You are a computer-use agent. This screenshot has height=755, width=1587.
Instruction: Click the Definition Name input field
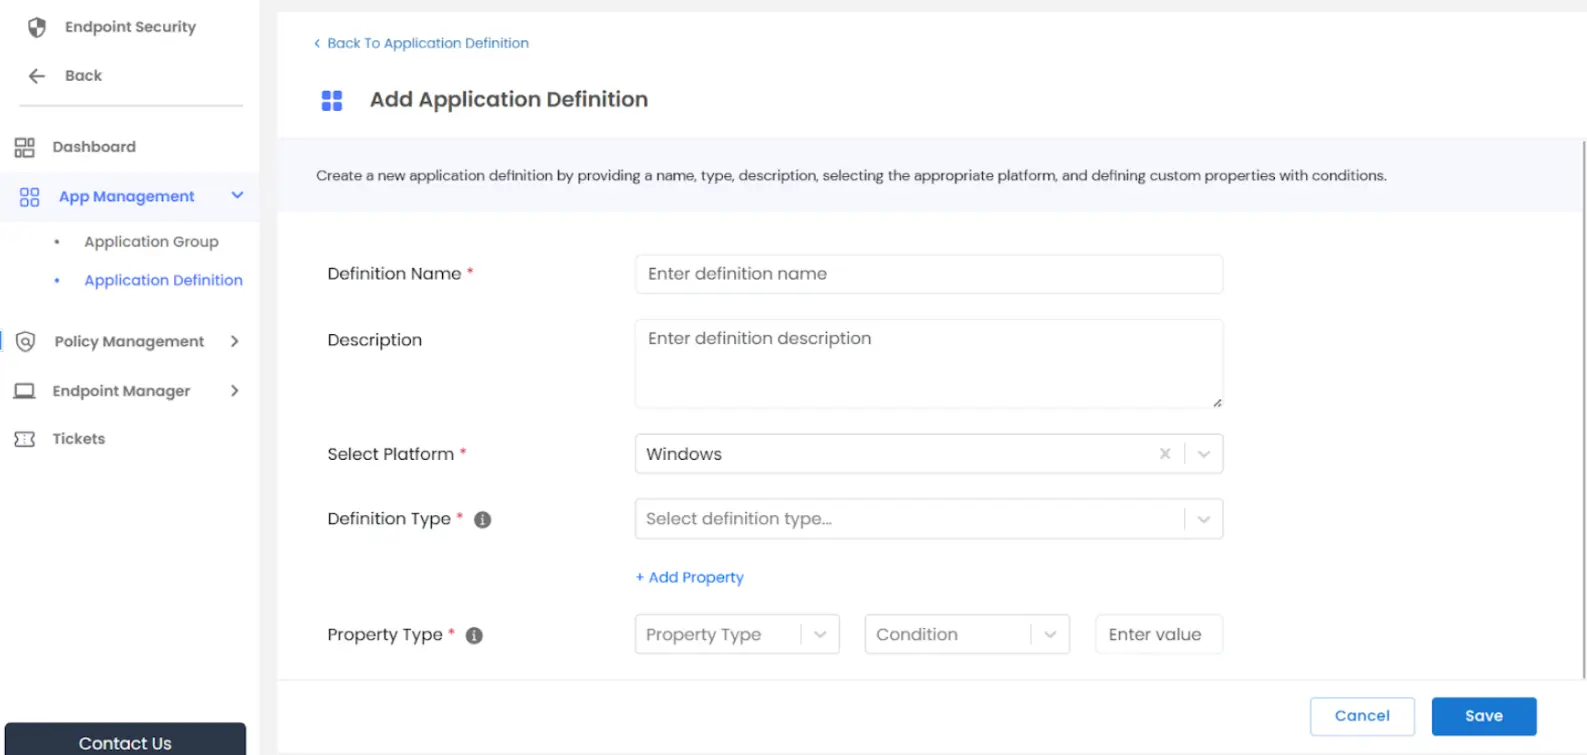point(928,274)
